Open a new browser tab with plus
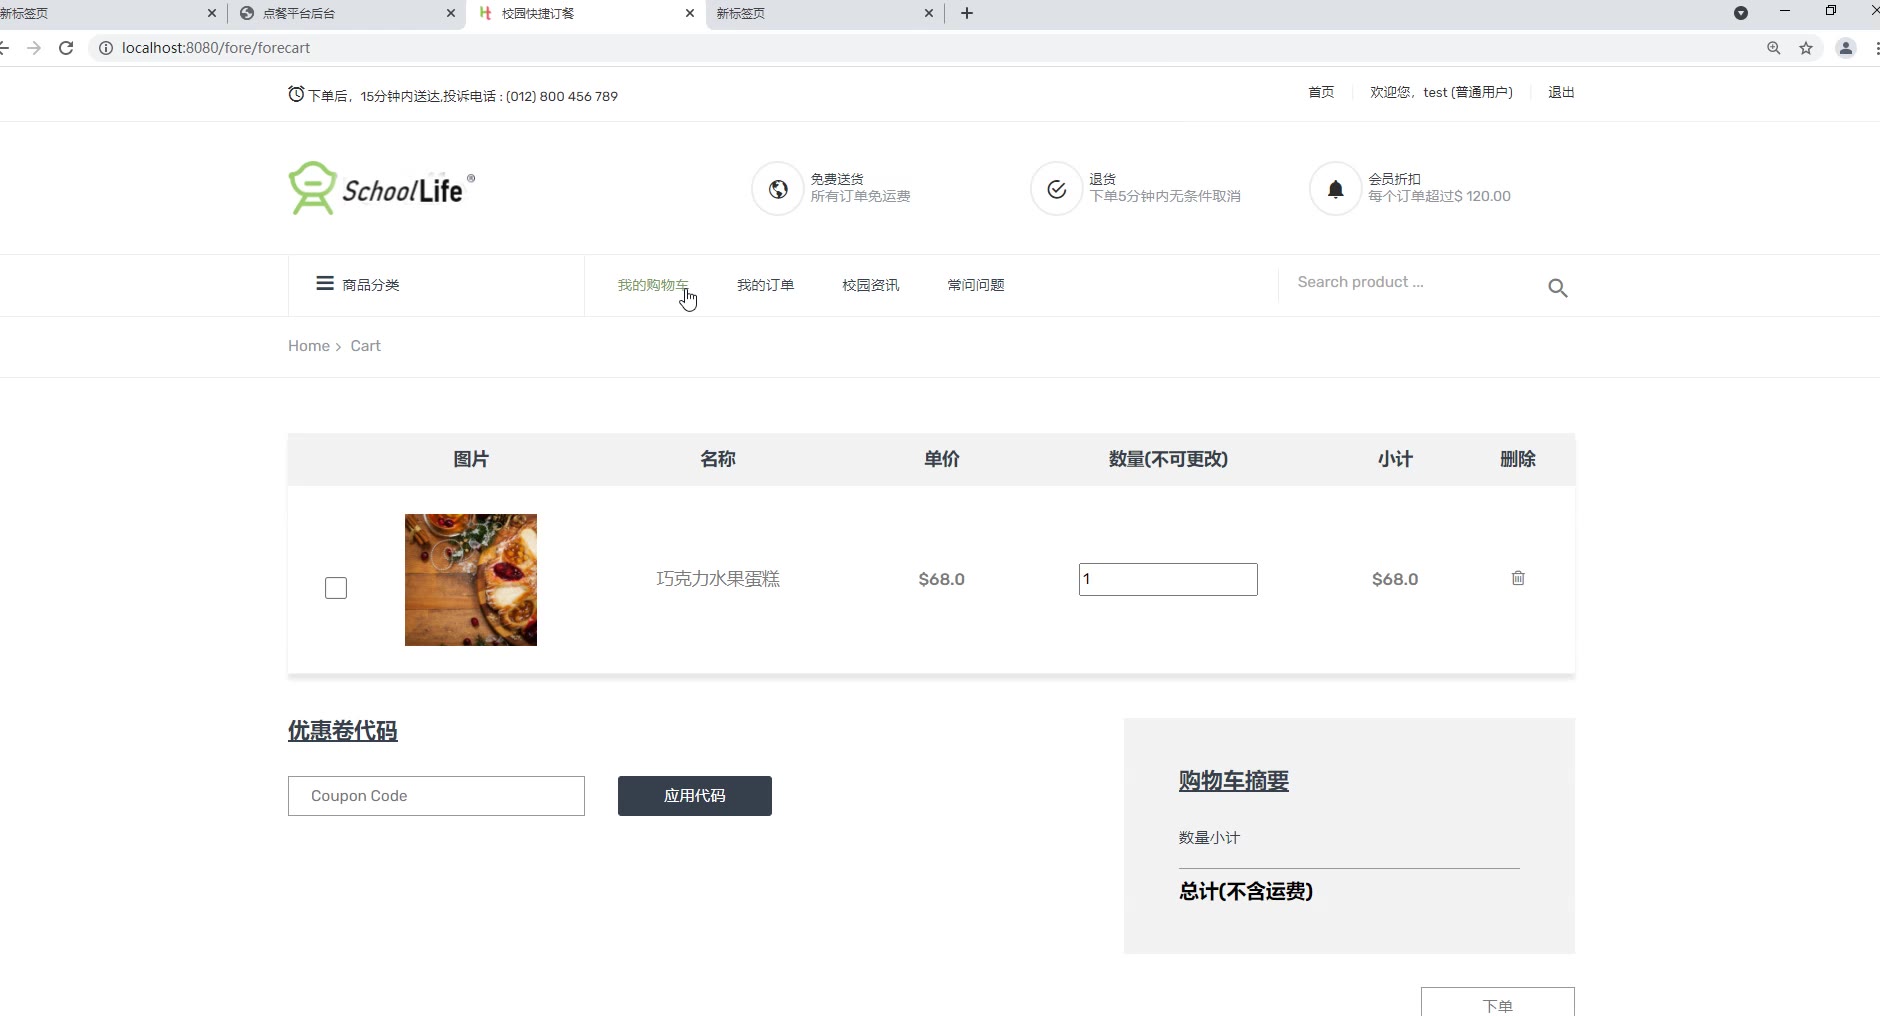This screenshot has height=1016, width=1880. [x=967, y=13]
